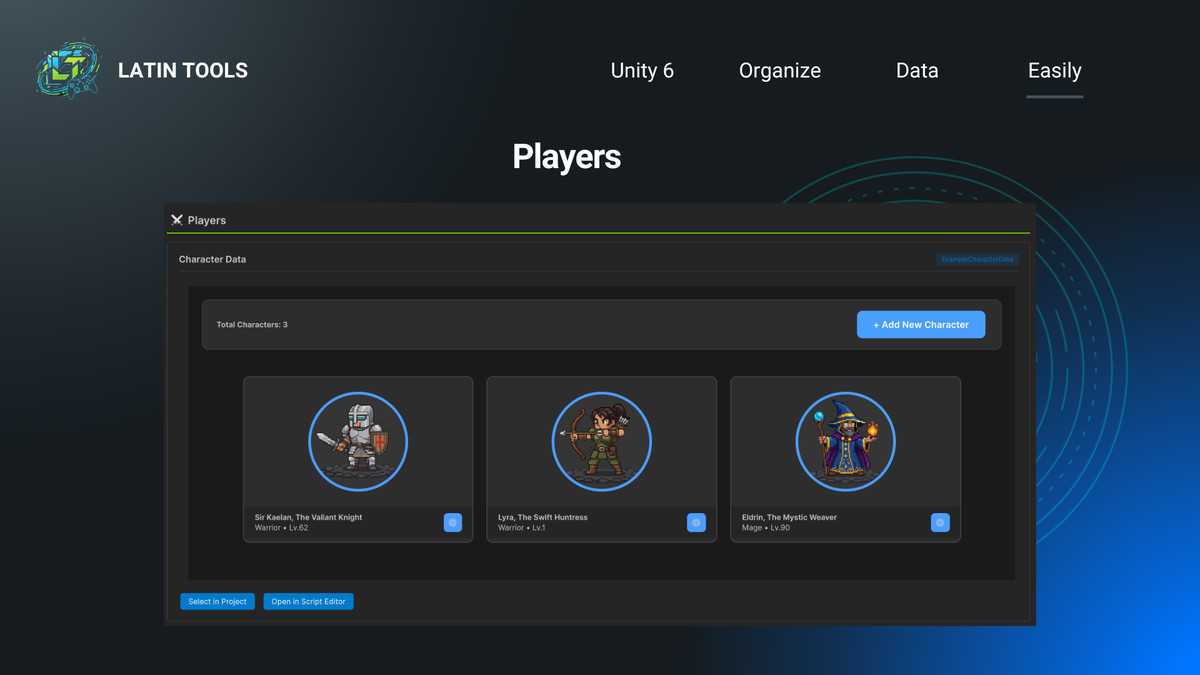Screen dimensions: 1200x675
Task: Select Sir Kaelan's knight portrait
Action: point(357,441)
